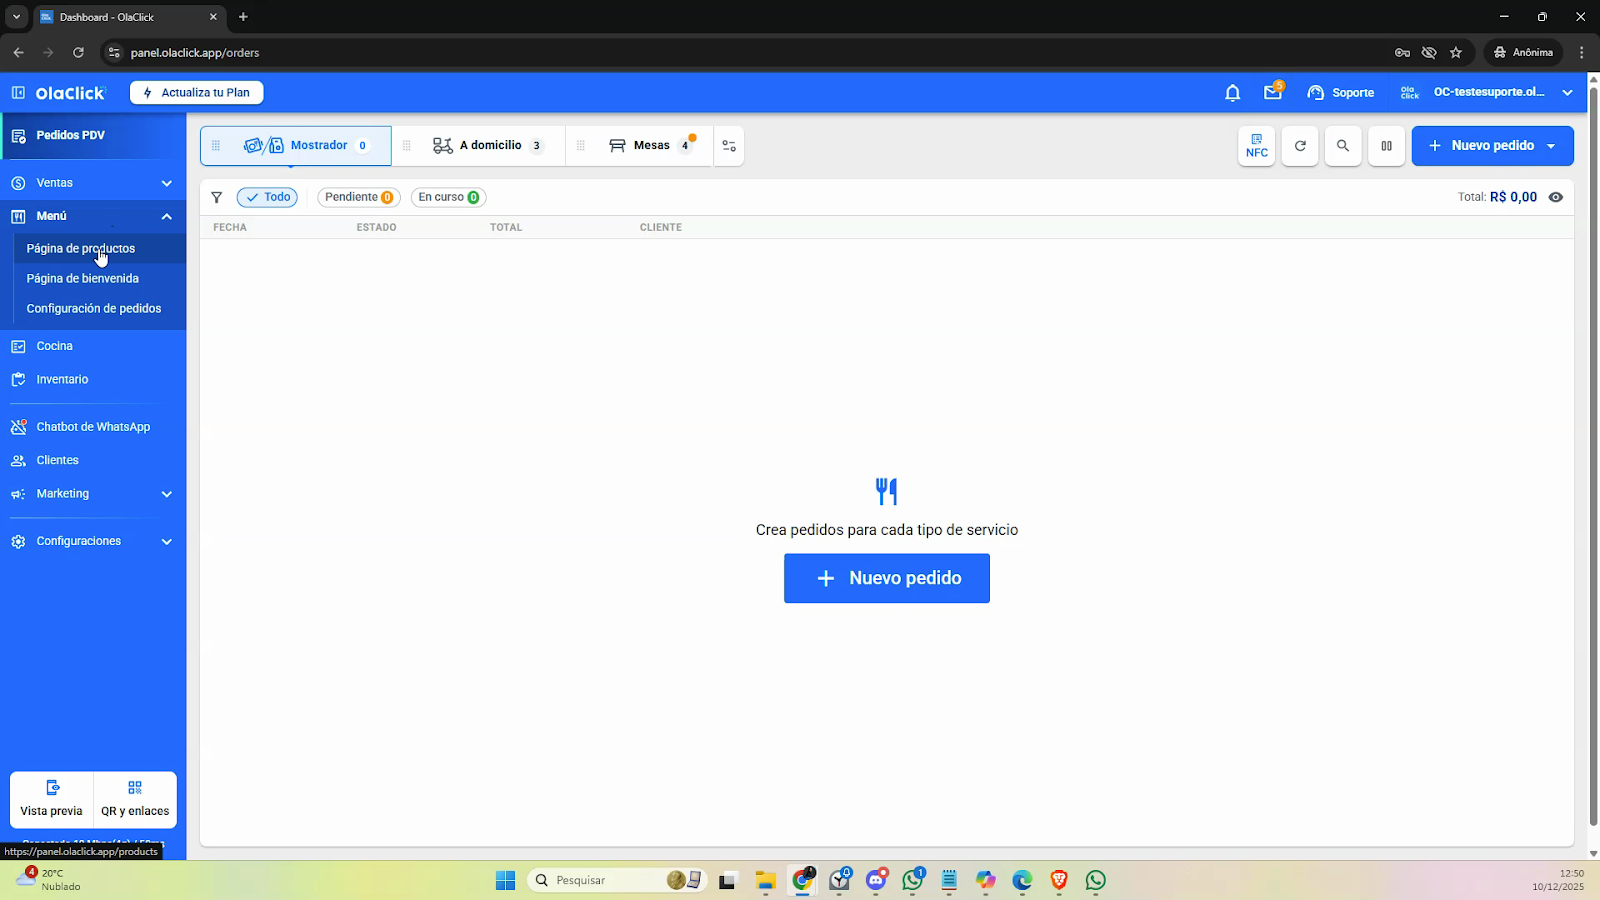1600x900 pixels.
Task: Click the Actualiza tu Plan button
Action: pyautogui.click(x=196, y=93)
